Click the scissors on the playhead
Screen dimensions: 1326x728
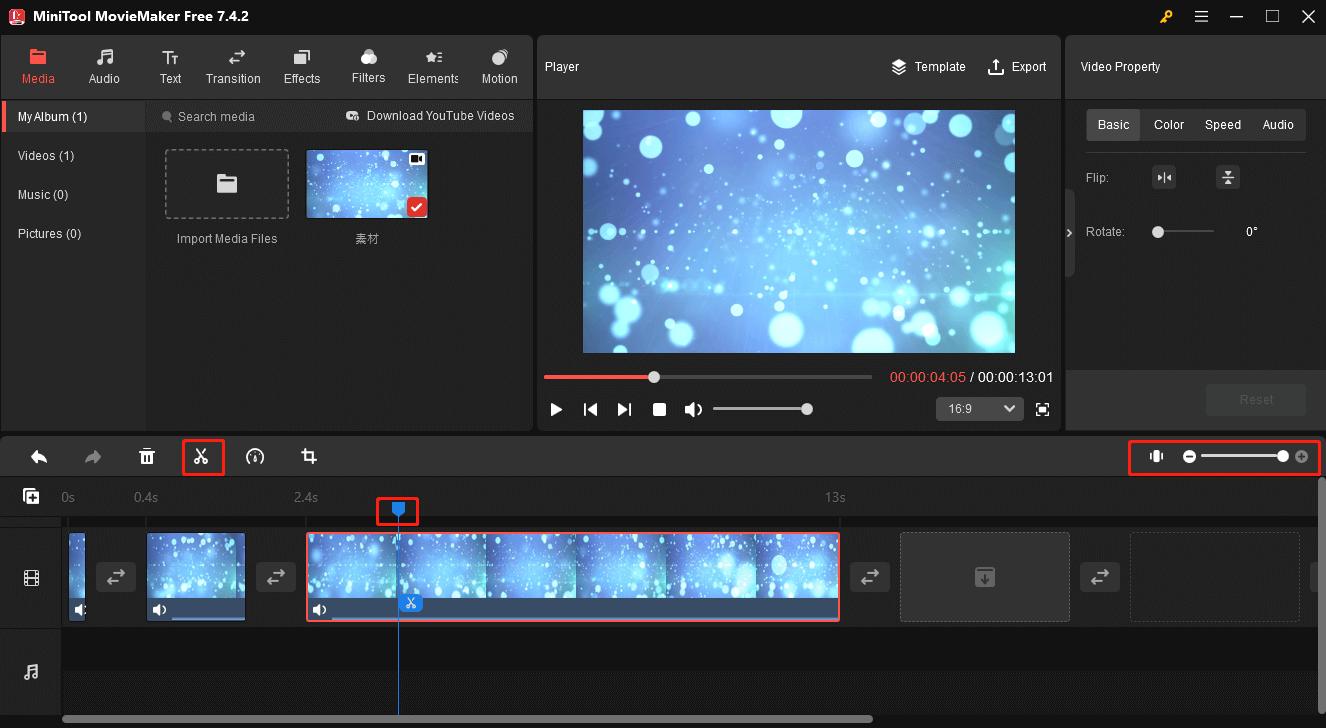pyautogui.click(x=410, y=603)
